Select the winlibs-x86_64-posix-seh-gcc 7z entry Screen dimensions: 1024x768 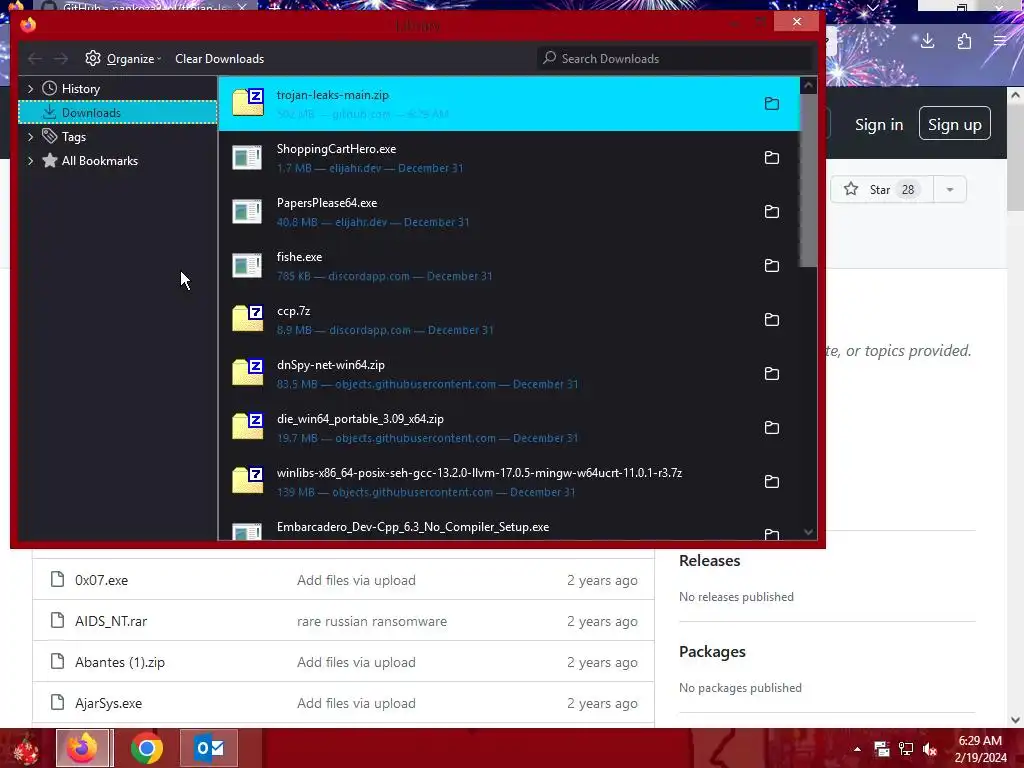(x=509, y=482)
